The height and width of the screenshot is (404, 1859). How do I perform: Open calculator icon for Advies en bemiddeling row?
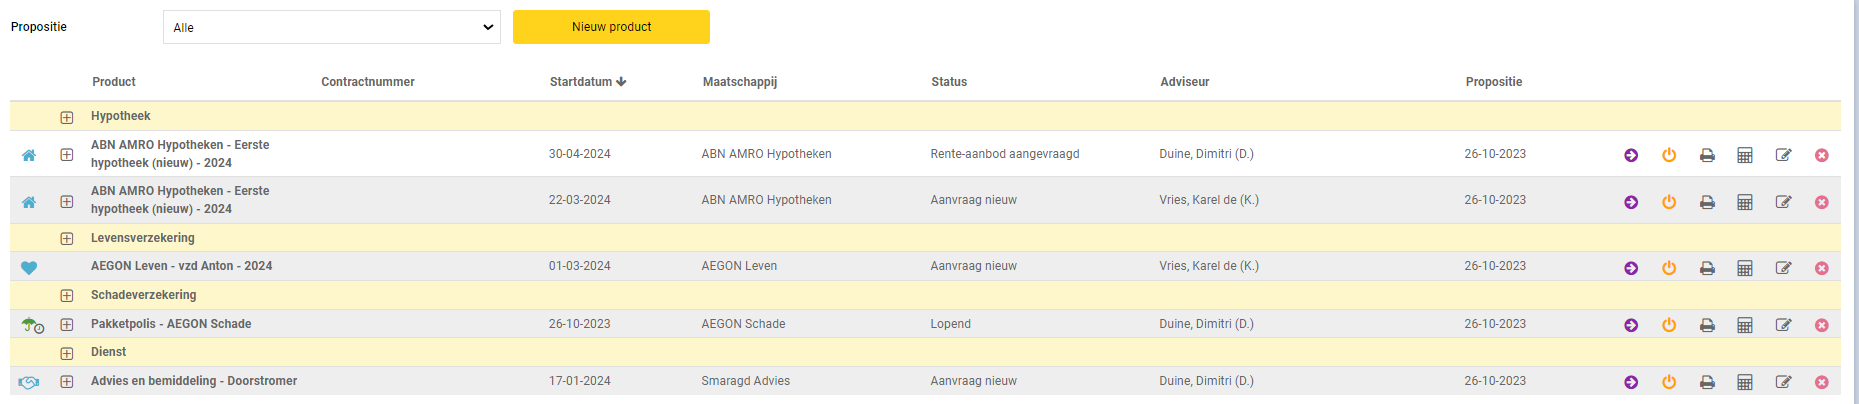click(1745, 382)
